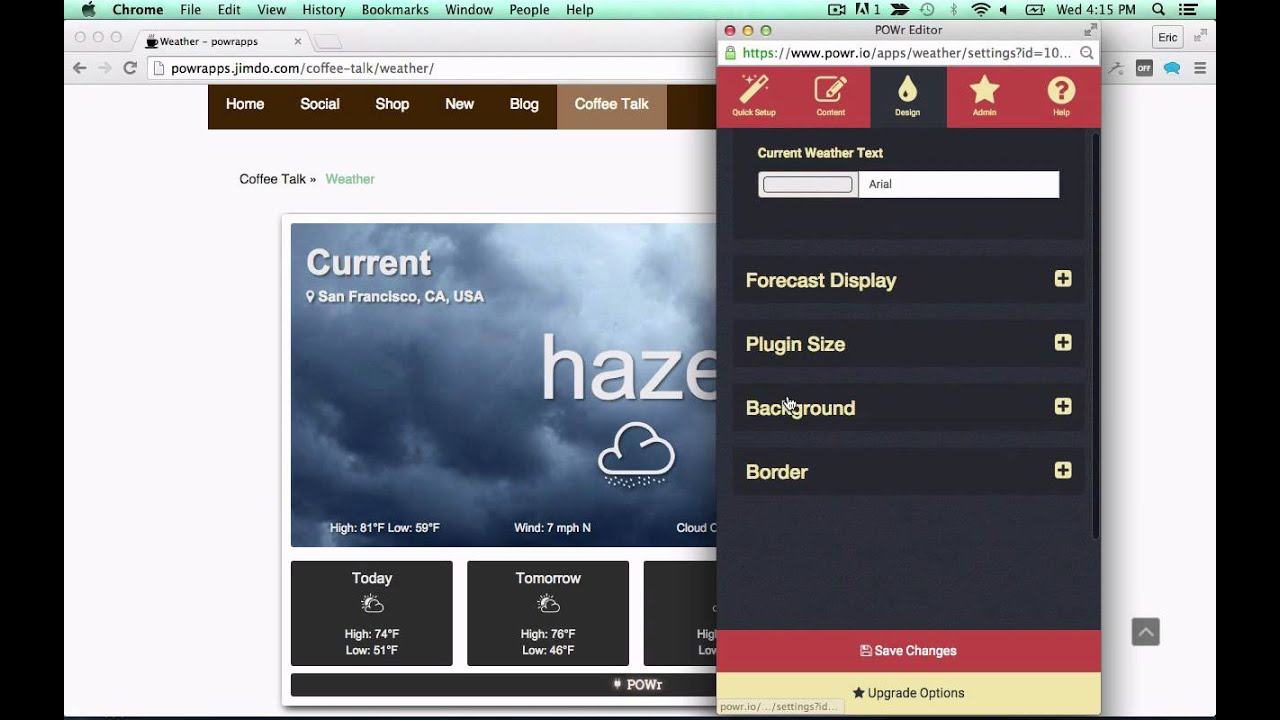Viewport: 1280px width, 720px height.
Task: Click Upgrade Options button
Action: (x=908, y=693)
